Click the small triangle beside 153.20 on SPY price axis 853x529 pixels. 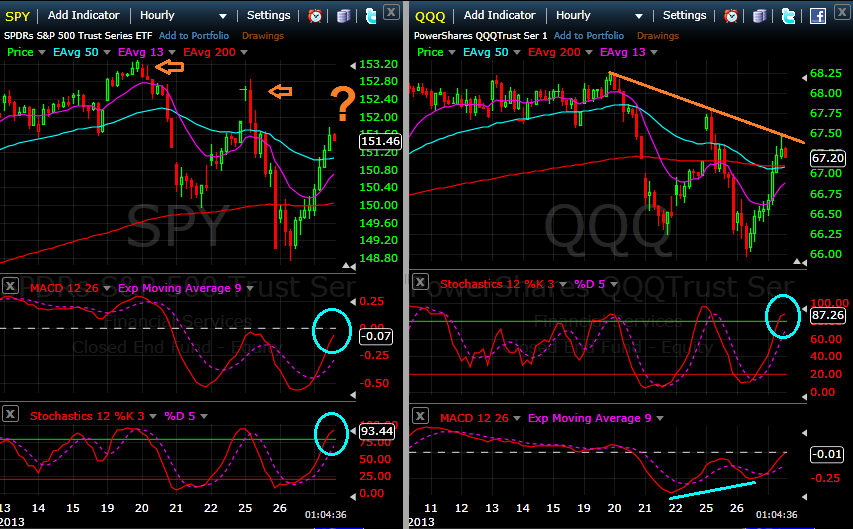coord(353,65)
